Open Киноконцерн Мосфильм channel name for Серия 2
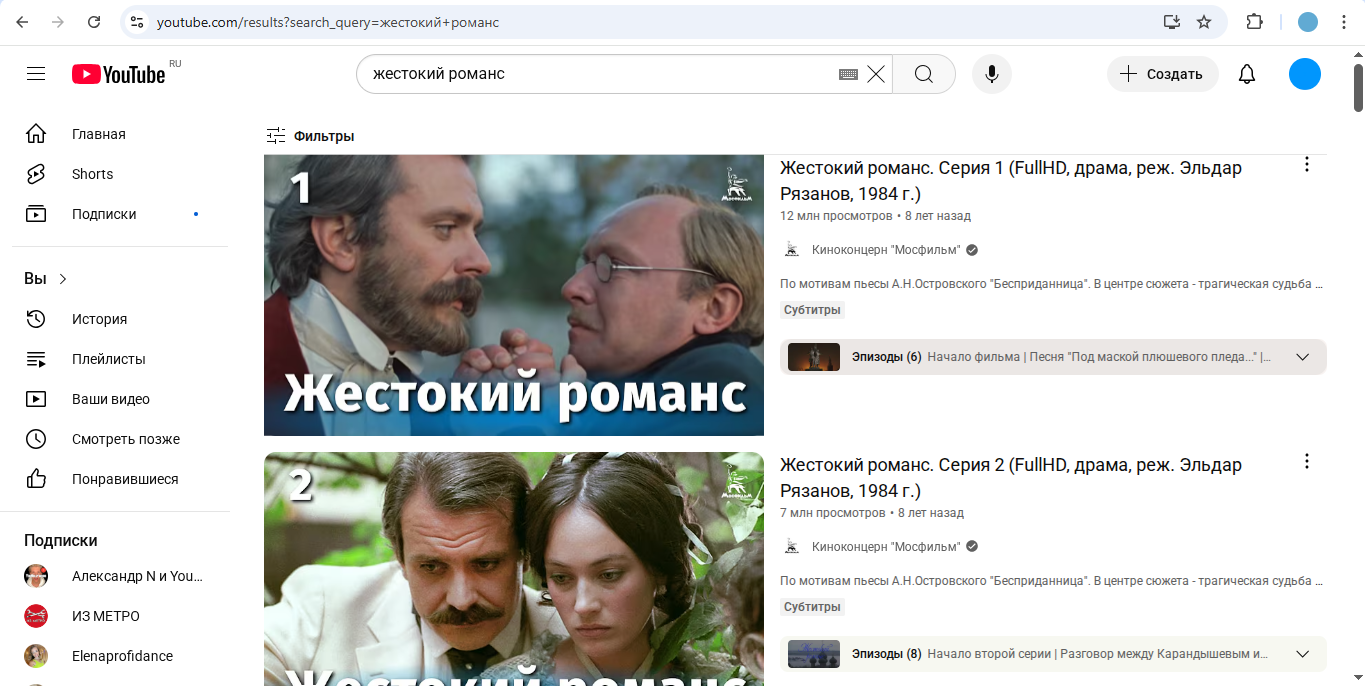Image resolution: width=1365 pixels, height=686 pixels. [886, 547]
